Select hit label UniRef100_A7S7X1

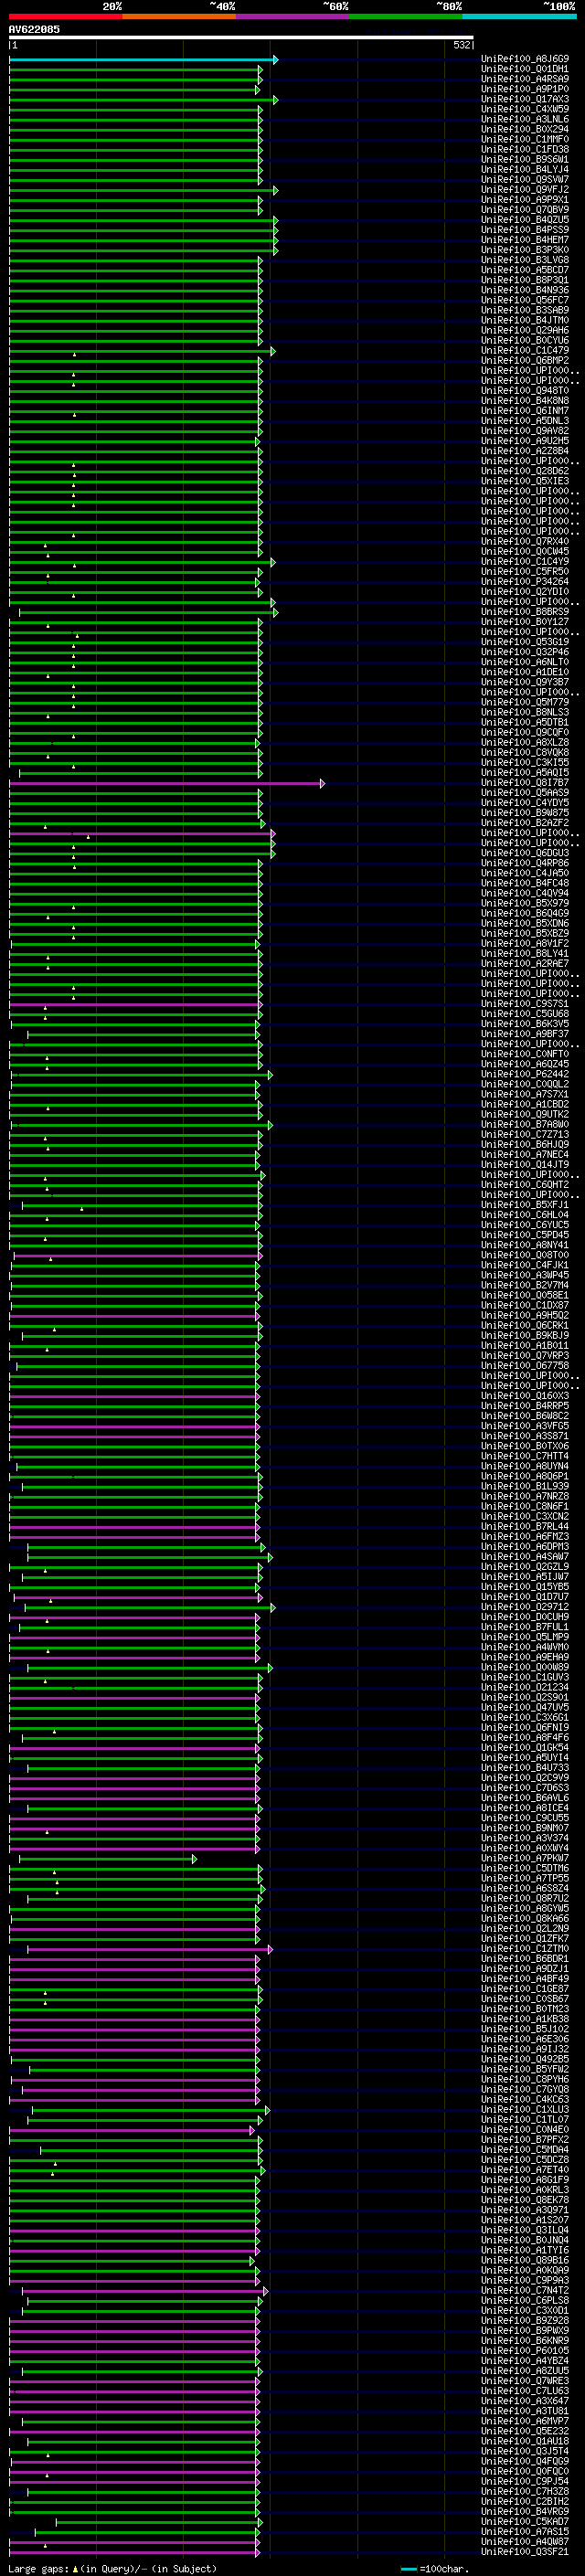[x=525, y=1094]
